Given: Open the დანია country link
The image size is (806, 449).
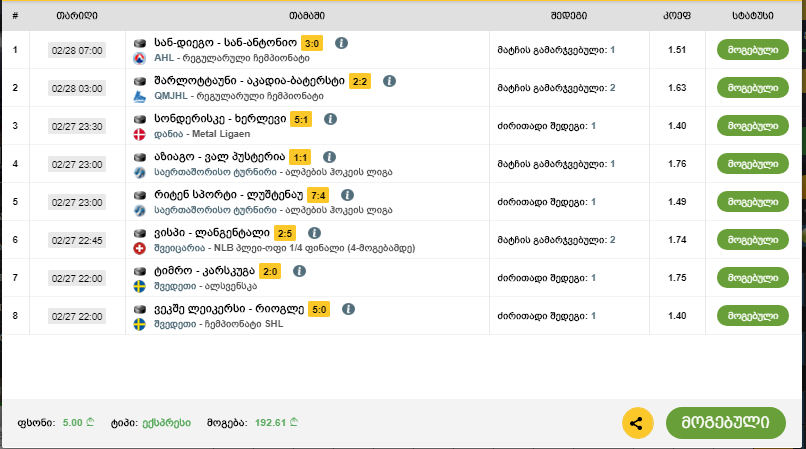Looking at the screenshot, I should tap(169, 134).
